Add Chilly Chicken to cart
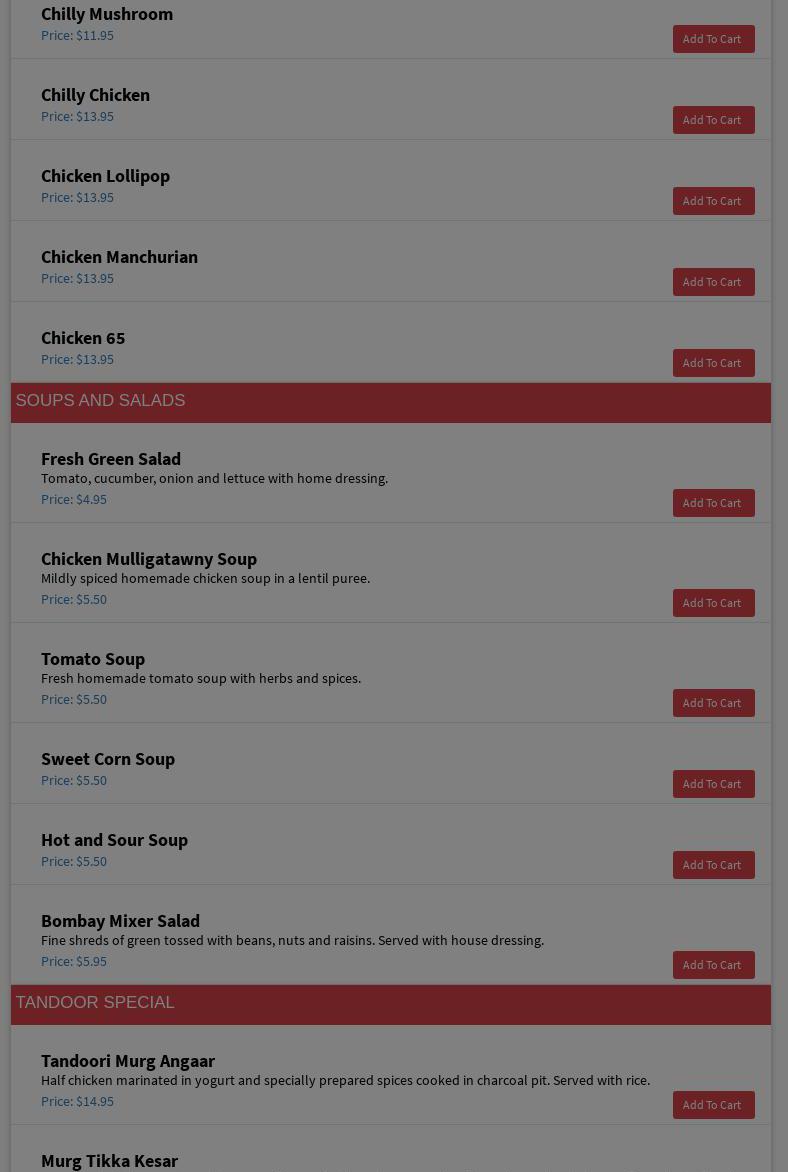This screenshot has height=1172, width=788. (x=713, y=120)
